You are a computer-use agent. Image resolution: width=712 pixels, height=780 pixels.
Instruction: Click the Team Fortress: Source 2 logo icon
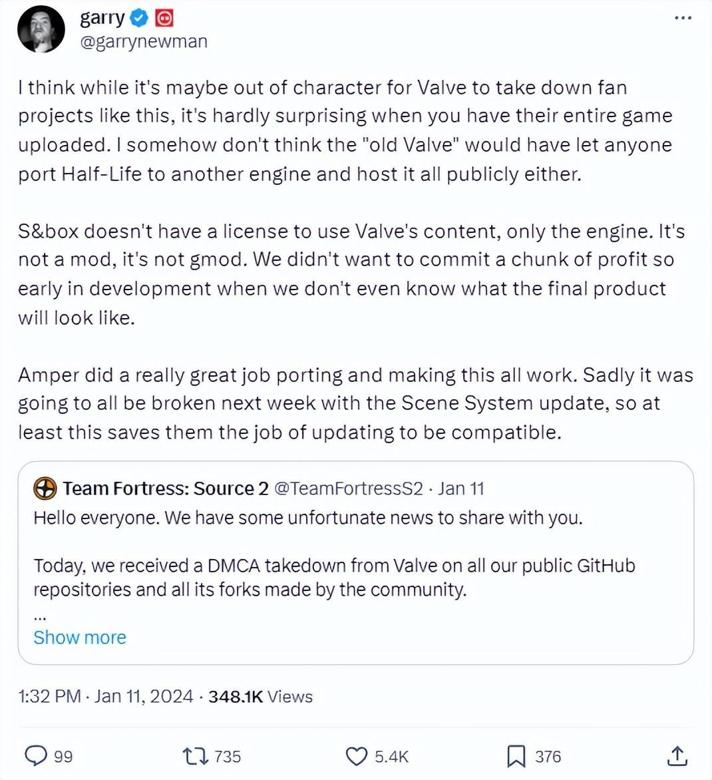[45, 488]
